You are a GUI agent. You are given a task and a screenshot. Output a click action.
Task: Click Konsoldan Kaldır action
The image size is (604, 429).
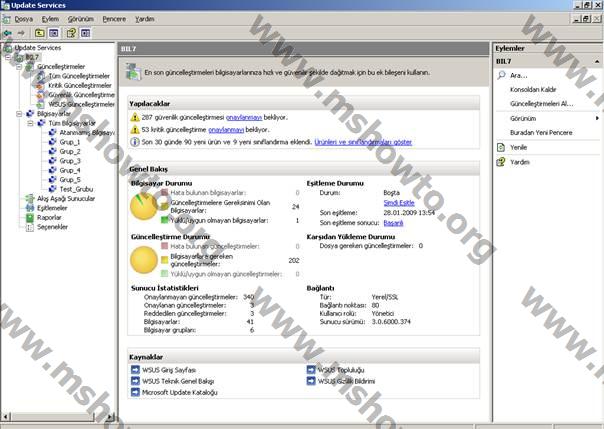(x=533, y=90)
